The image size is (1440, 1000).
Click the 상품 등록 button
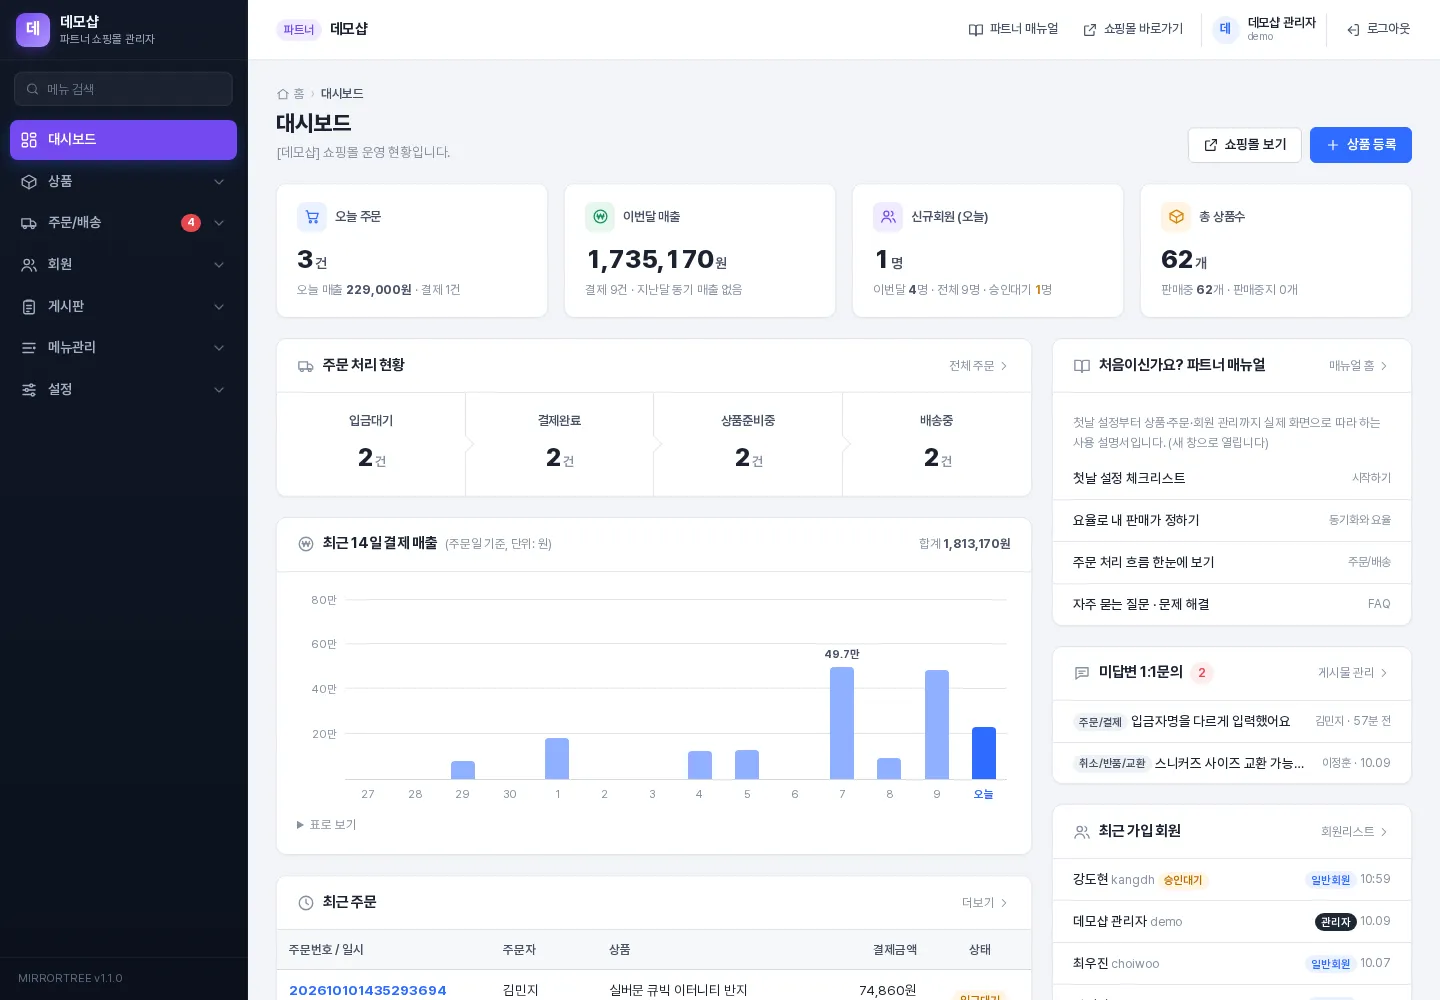[1361, 145]
